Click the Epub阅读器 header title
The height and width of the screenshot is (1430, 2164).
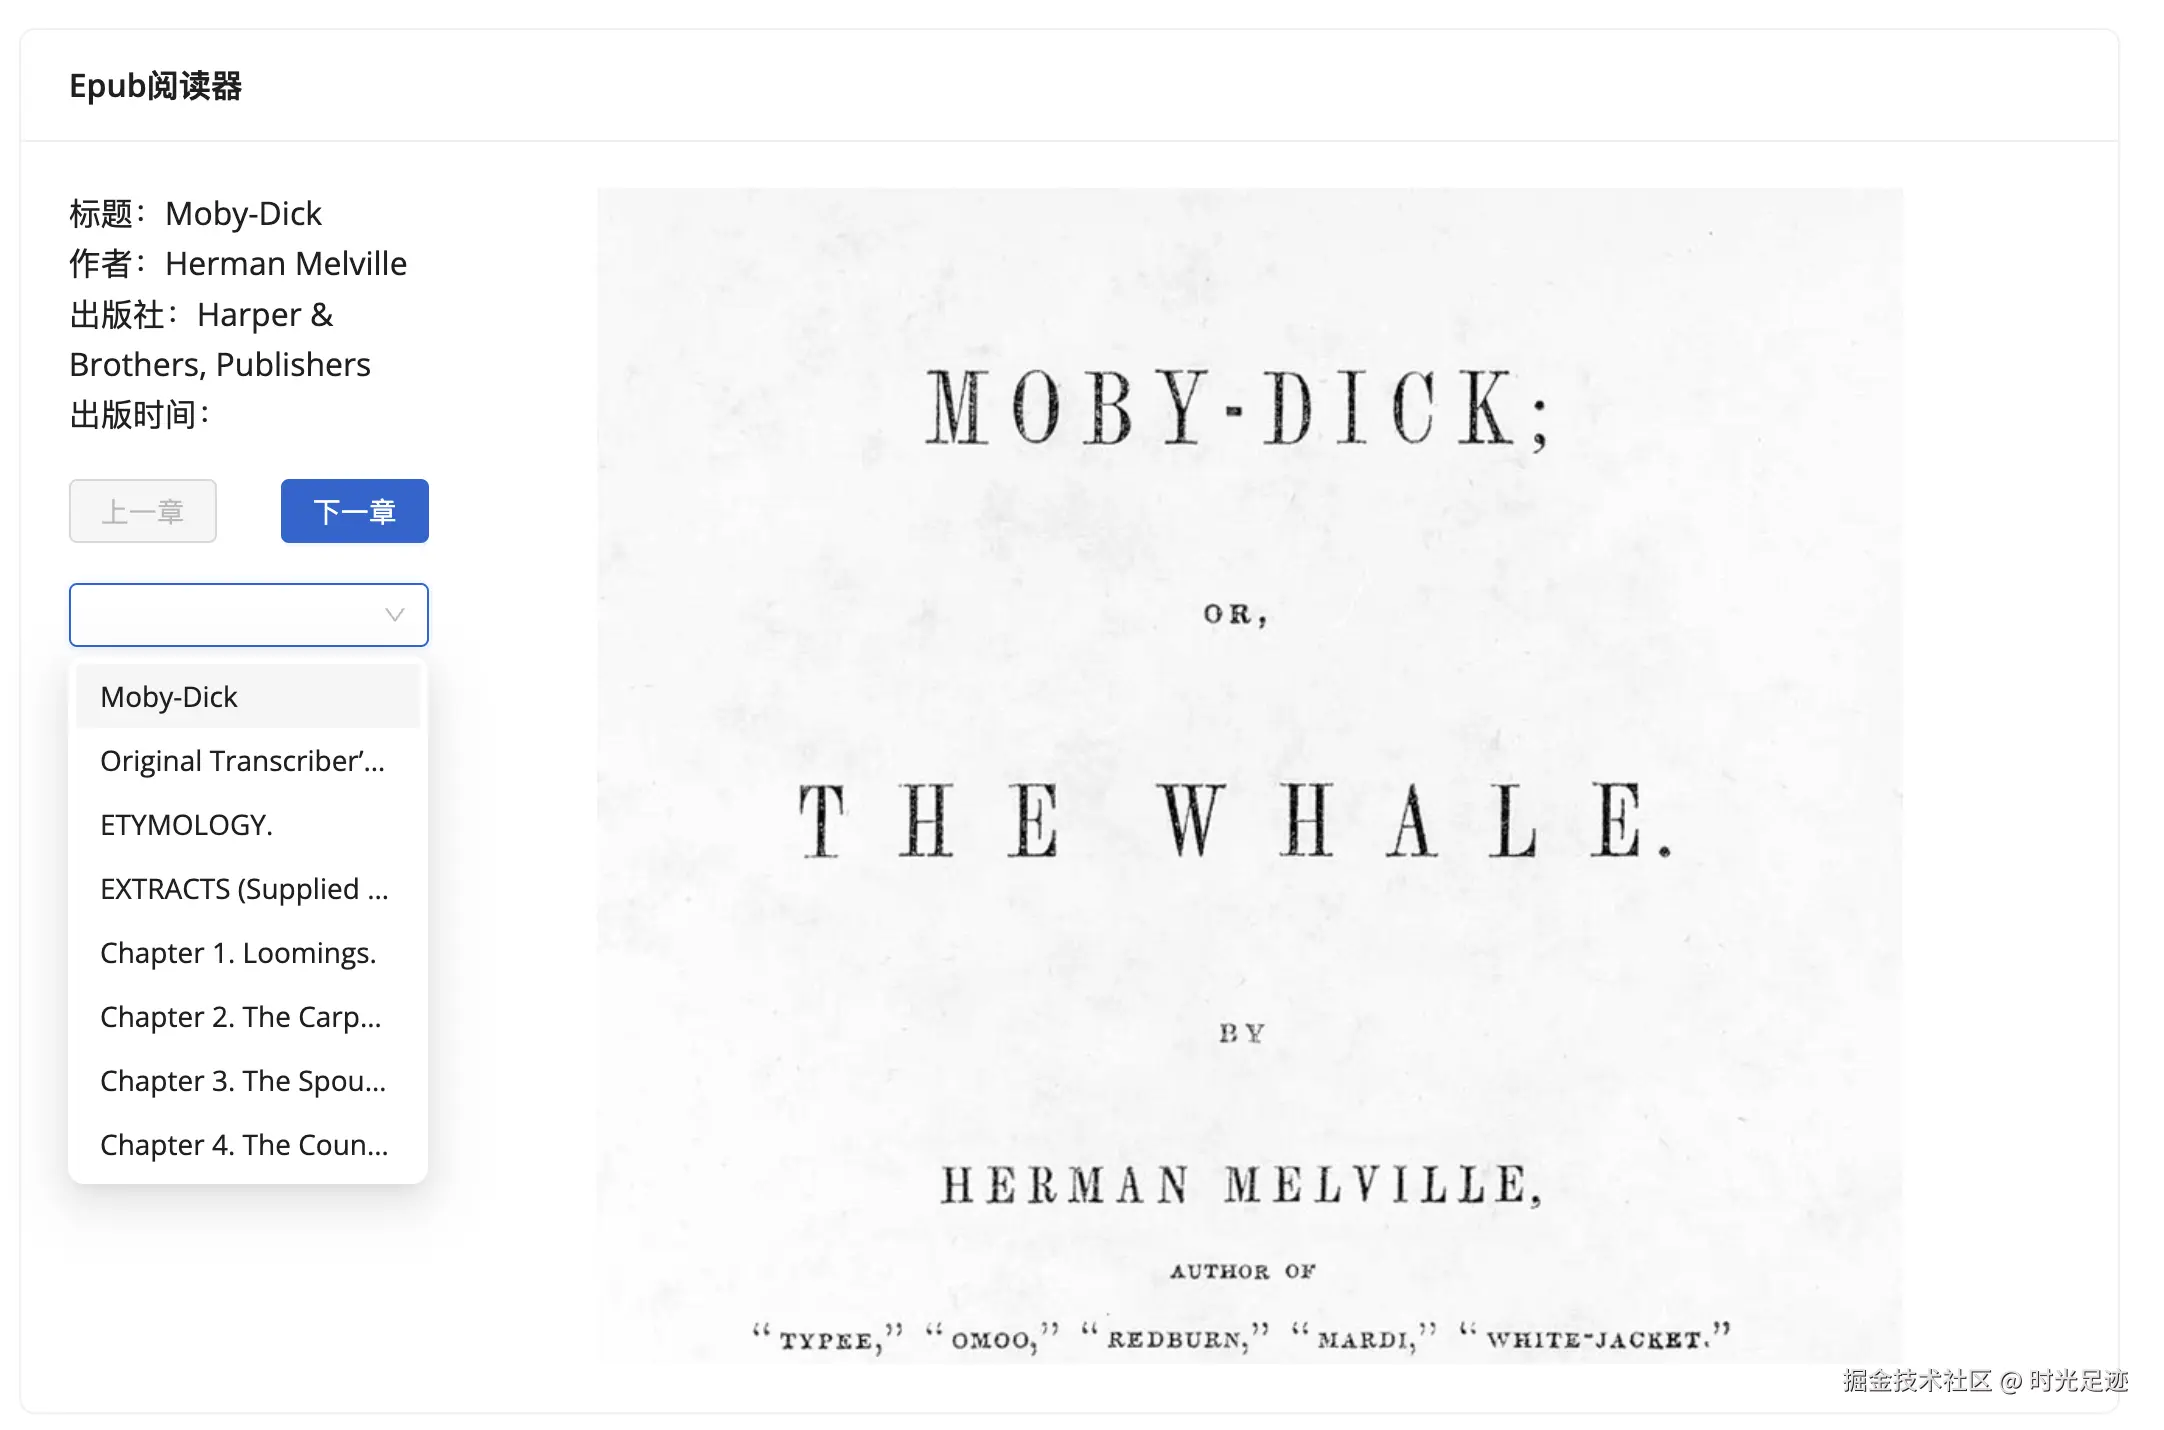pos(156,86)
